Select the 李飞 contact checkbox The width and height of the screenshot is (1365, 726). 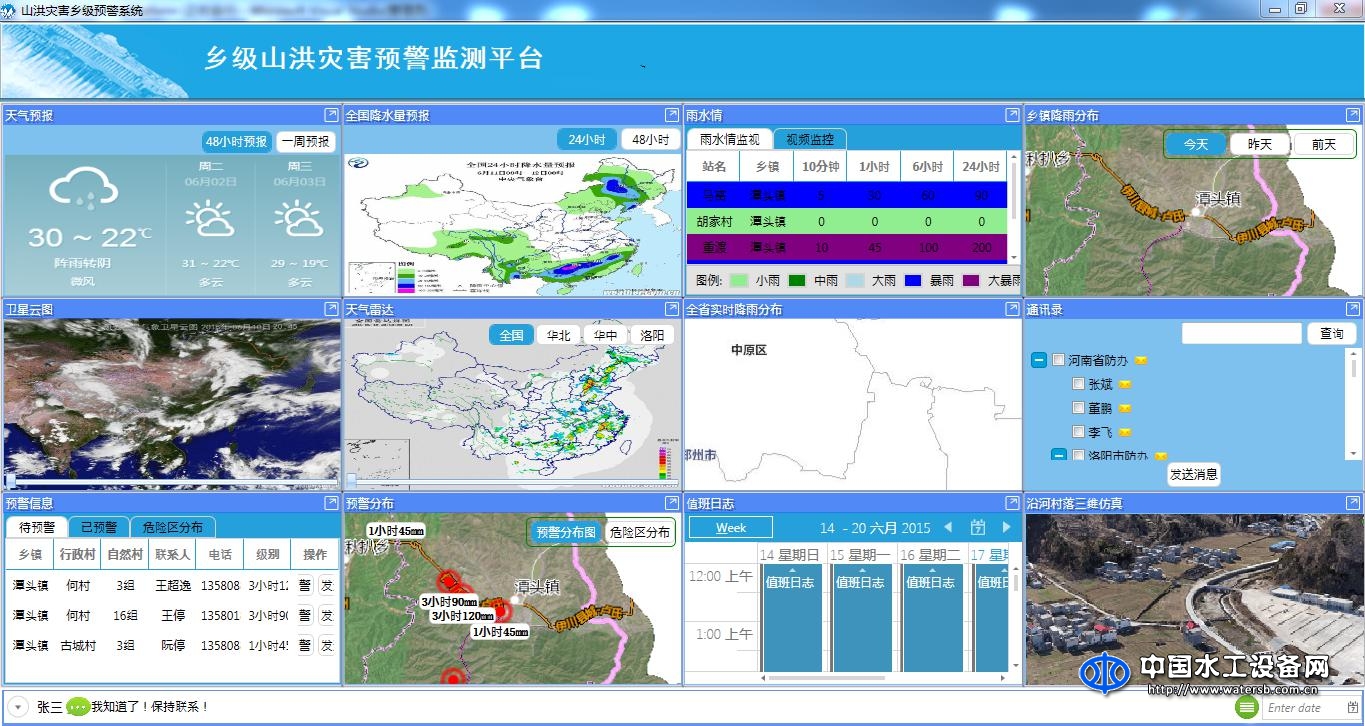[x=1078, y=432]
